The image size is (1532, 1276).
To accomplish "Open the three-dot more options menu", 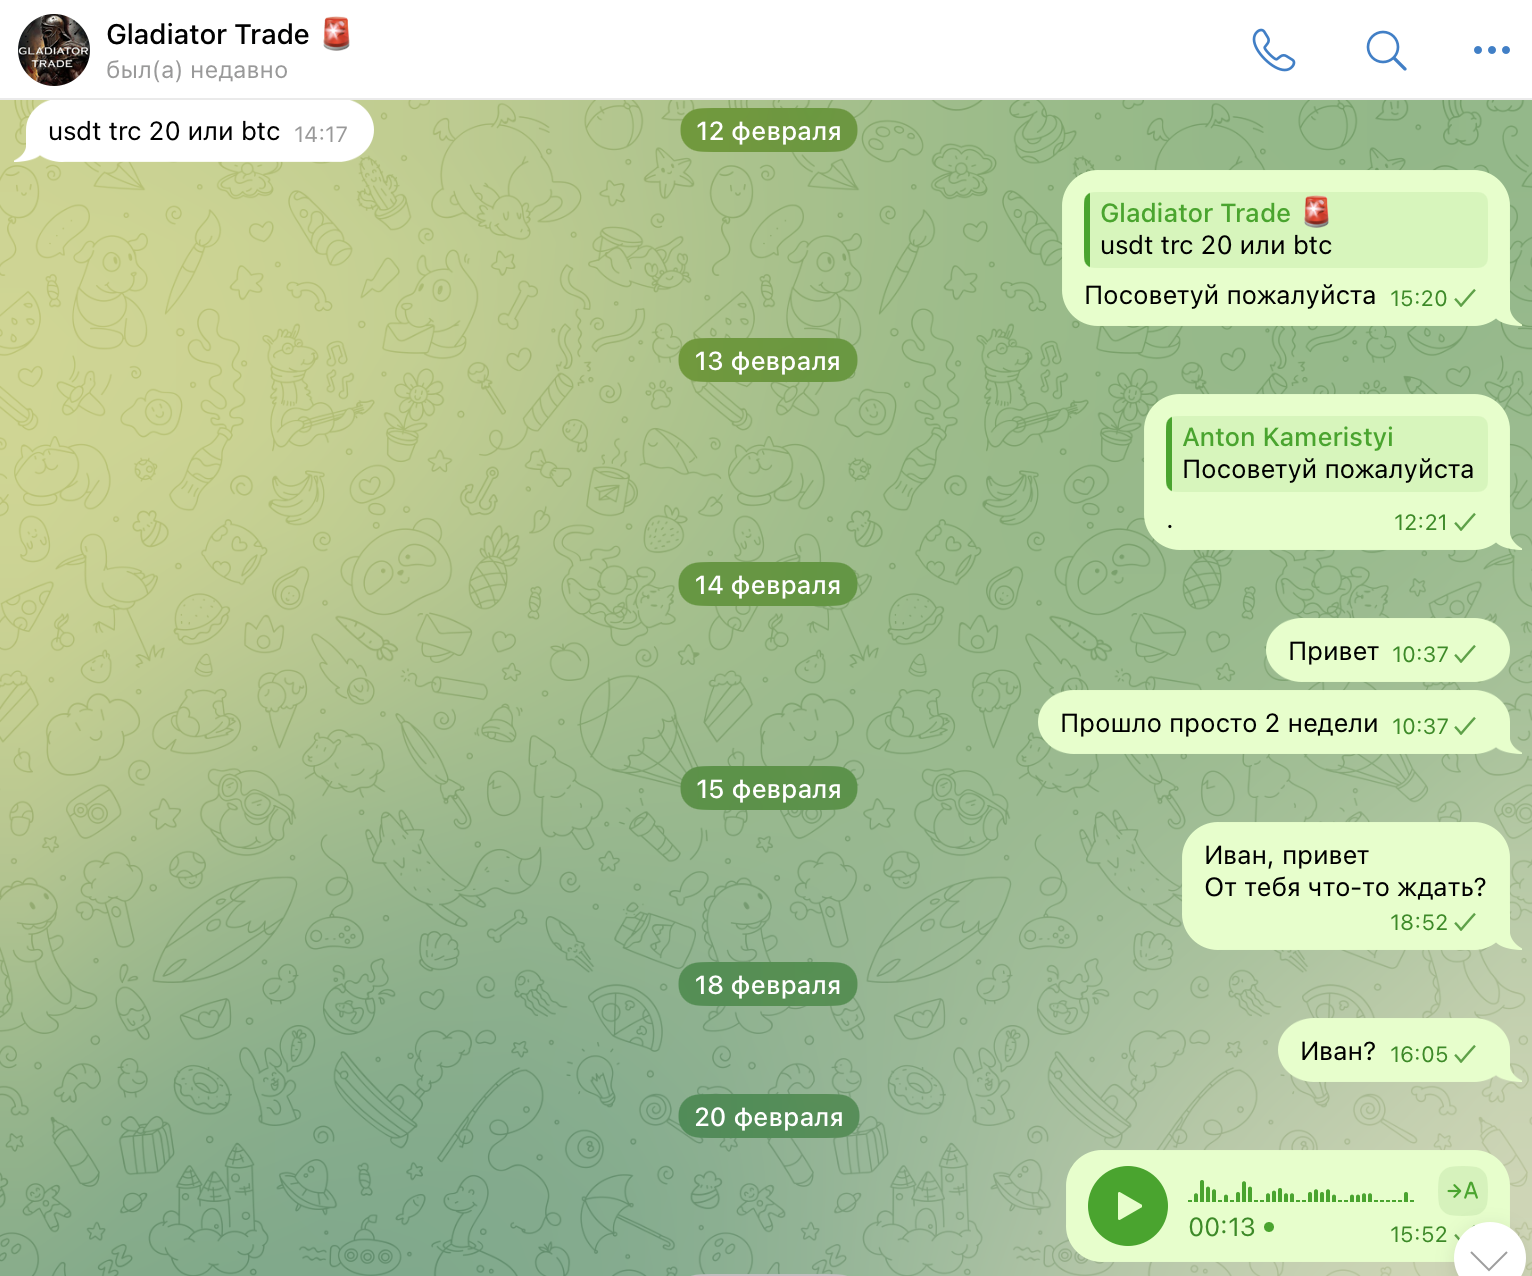I will pos(1491,50).
